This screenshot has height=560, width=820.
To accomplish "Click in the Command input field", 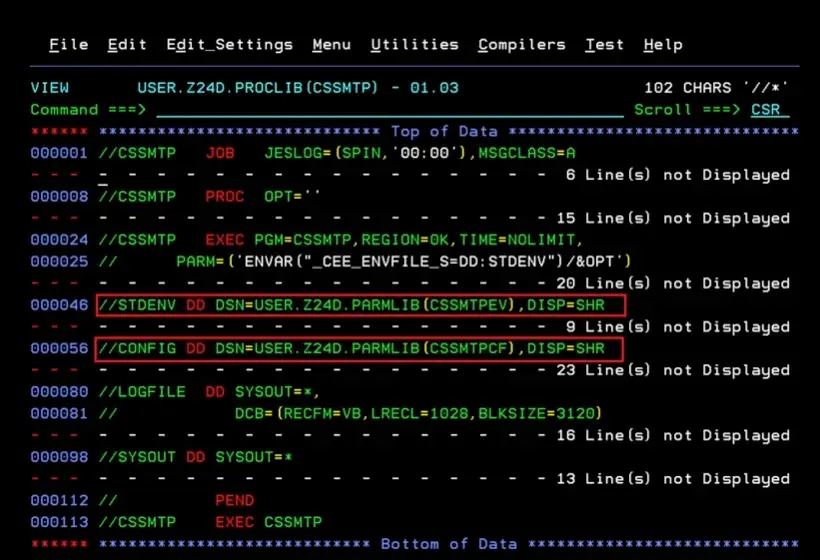I will point(390,110).
